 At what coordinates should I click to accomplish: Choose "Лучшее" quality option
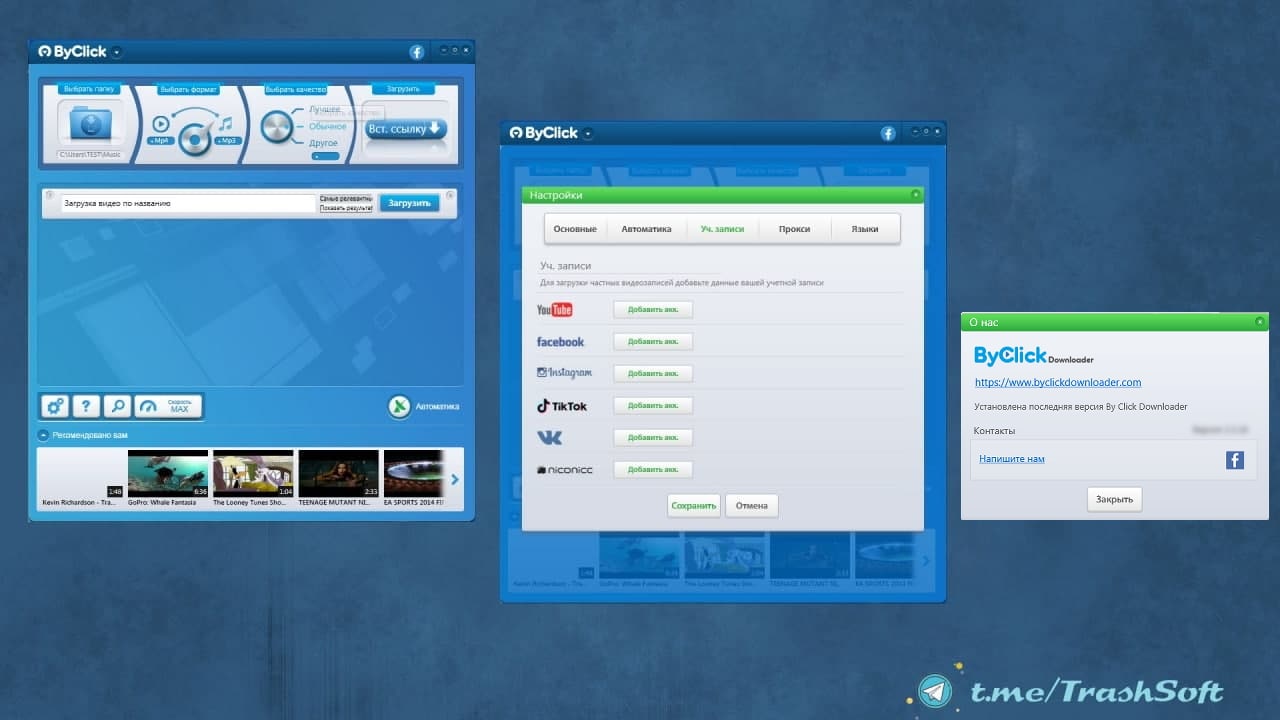325,109
